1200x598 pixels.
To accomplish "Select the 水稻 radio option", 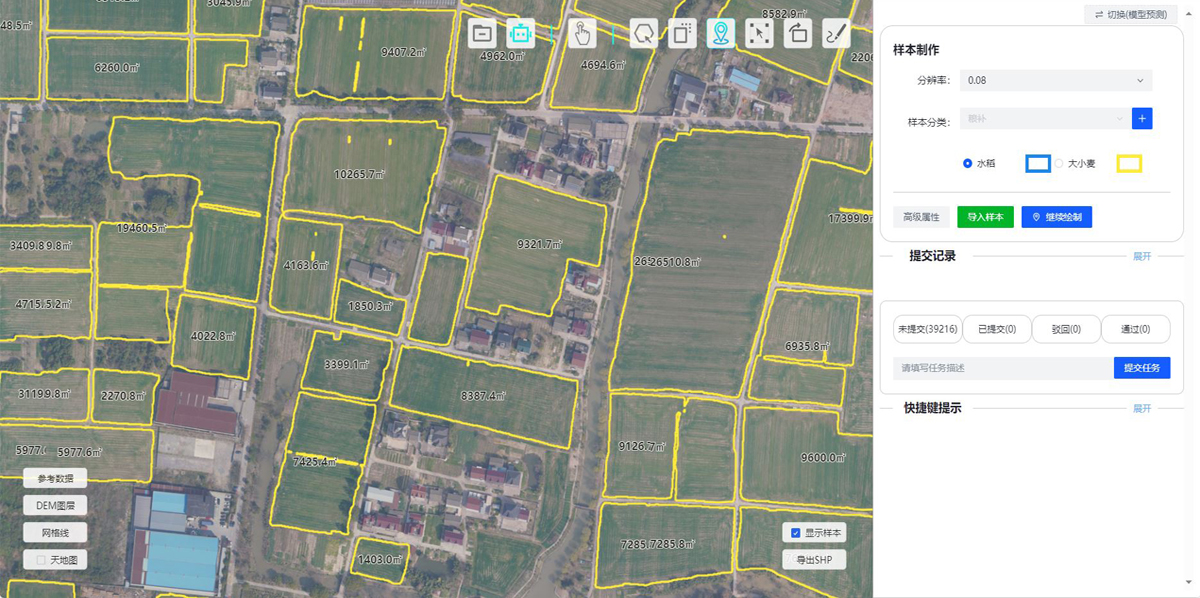I will coord(967,163).
